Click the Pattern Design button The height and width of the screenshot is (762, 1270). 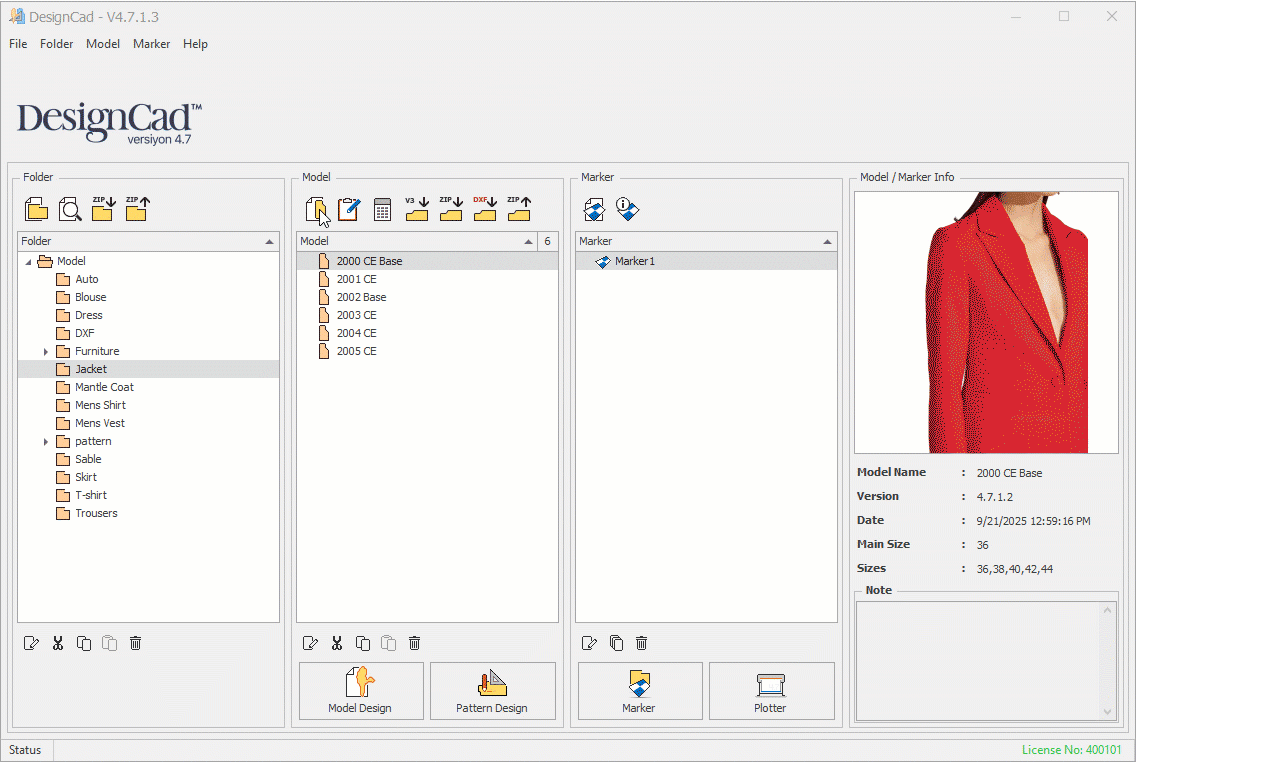[492, 690]
